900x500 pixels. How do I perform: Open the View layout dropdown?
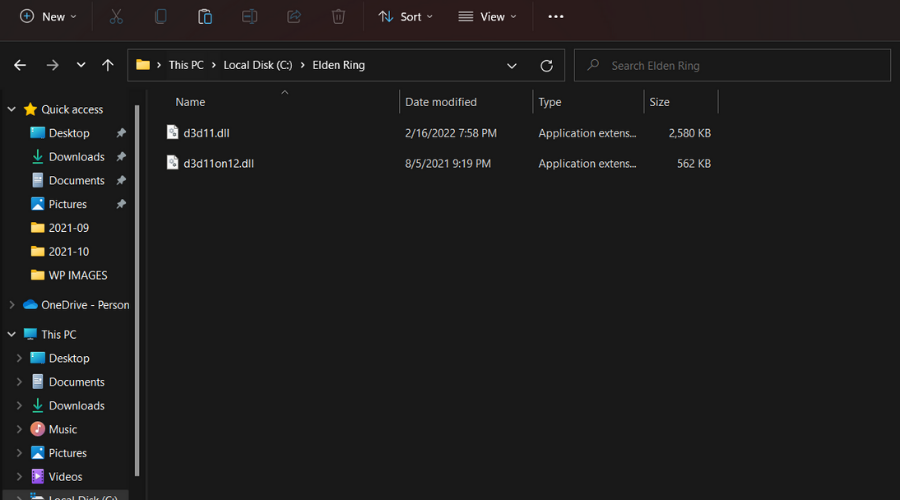point(487,17)
